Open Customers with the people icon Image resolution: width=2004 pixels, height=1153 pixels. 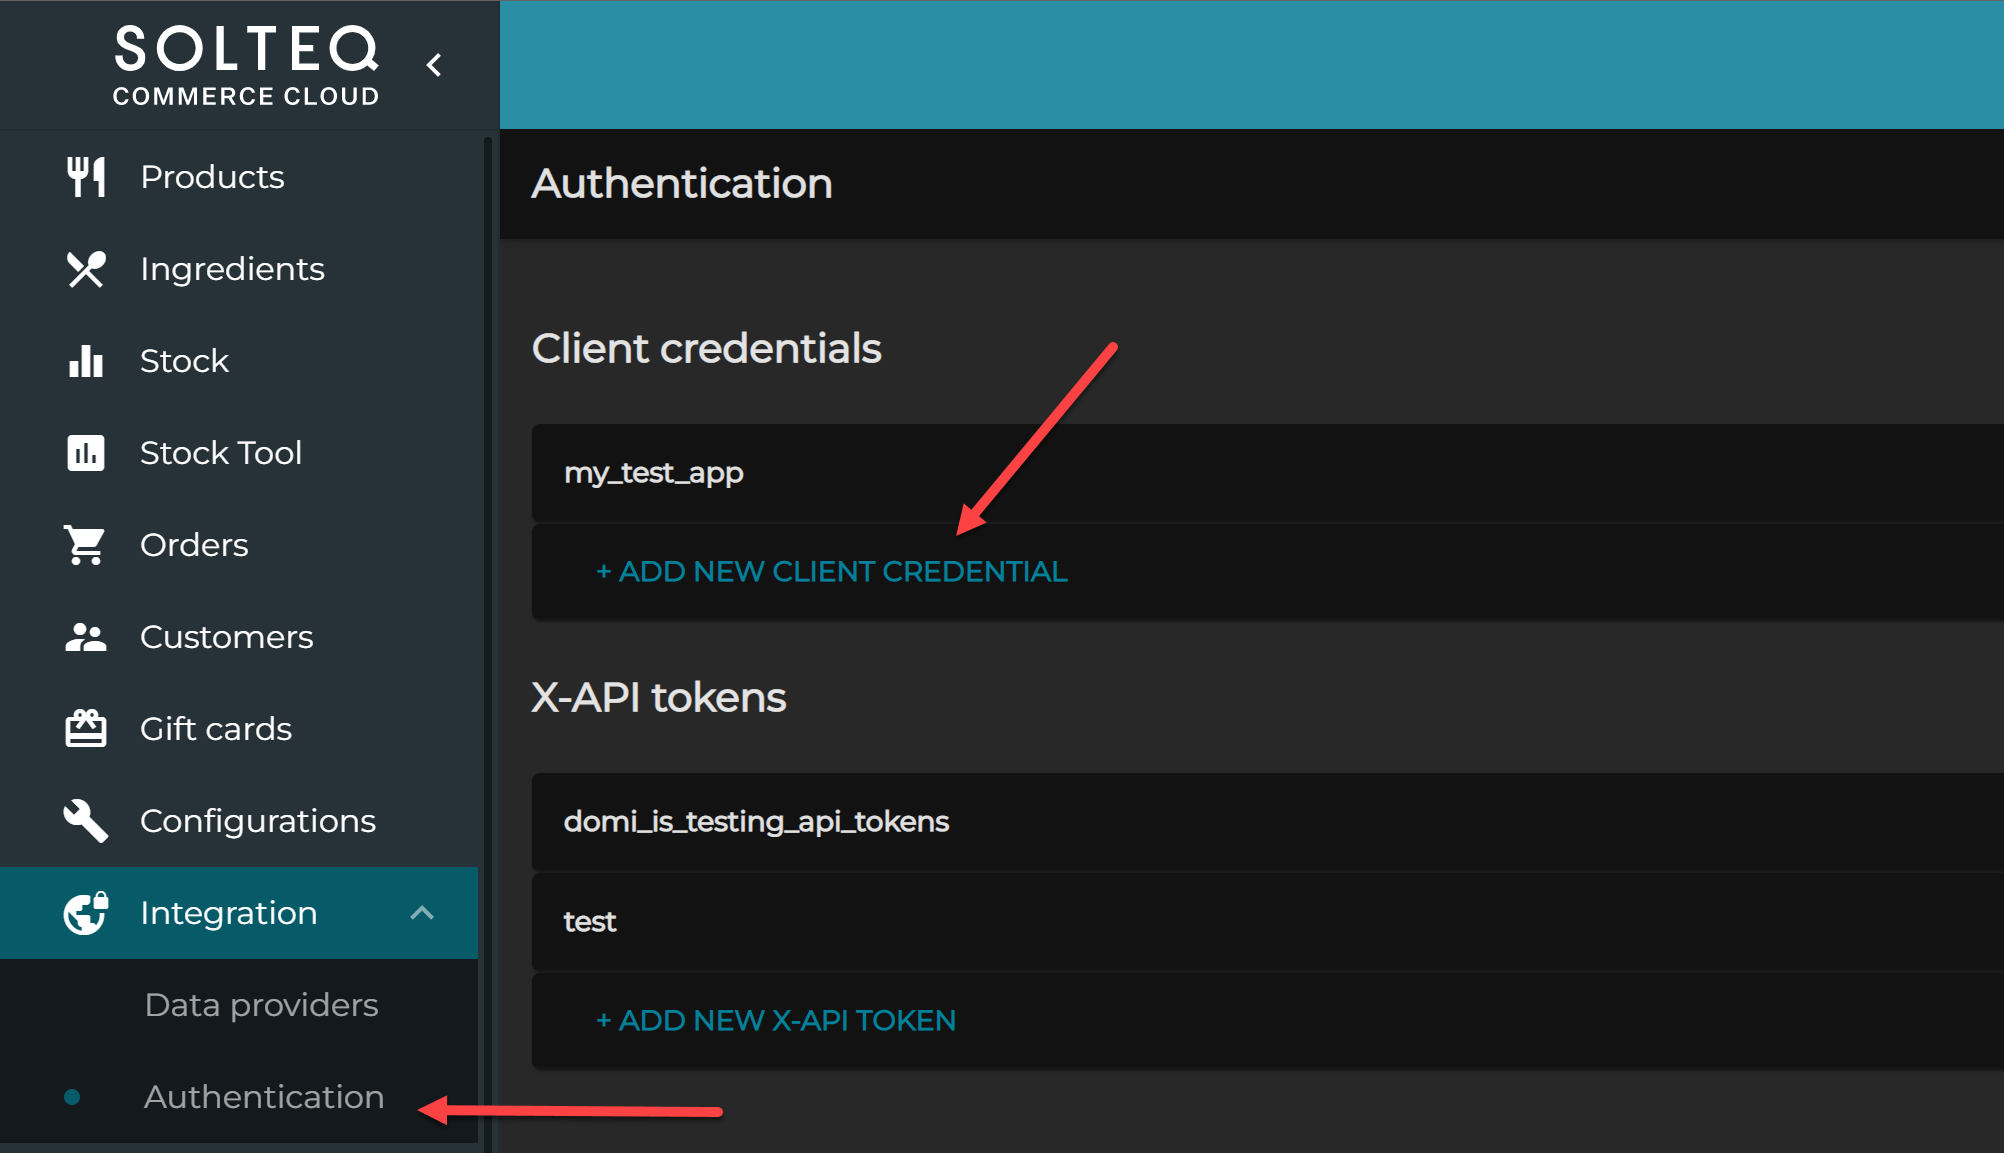(86, 637)
